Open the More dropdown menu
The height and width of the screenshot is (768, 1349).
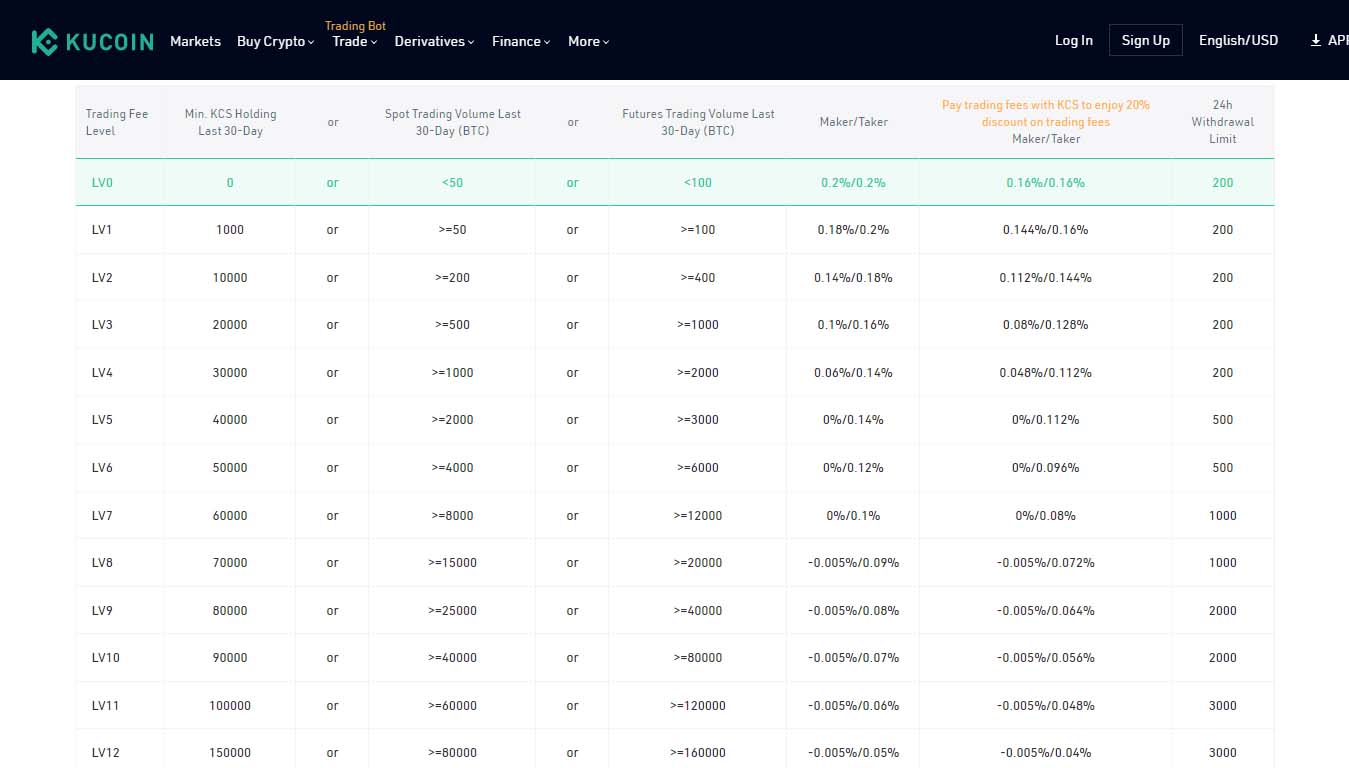point(588,41)
